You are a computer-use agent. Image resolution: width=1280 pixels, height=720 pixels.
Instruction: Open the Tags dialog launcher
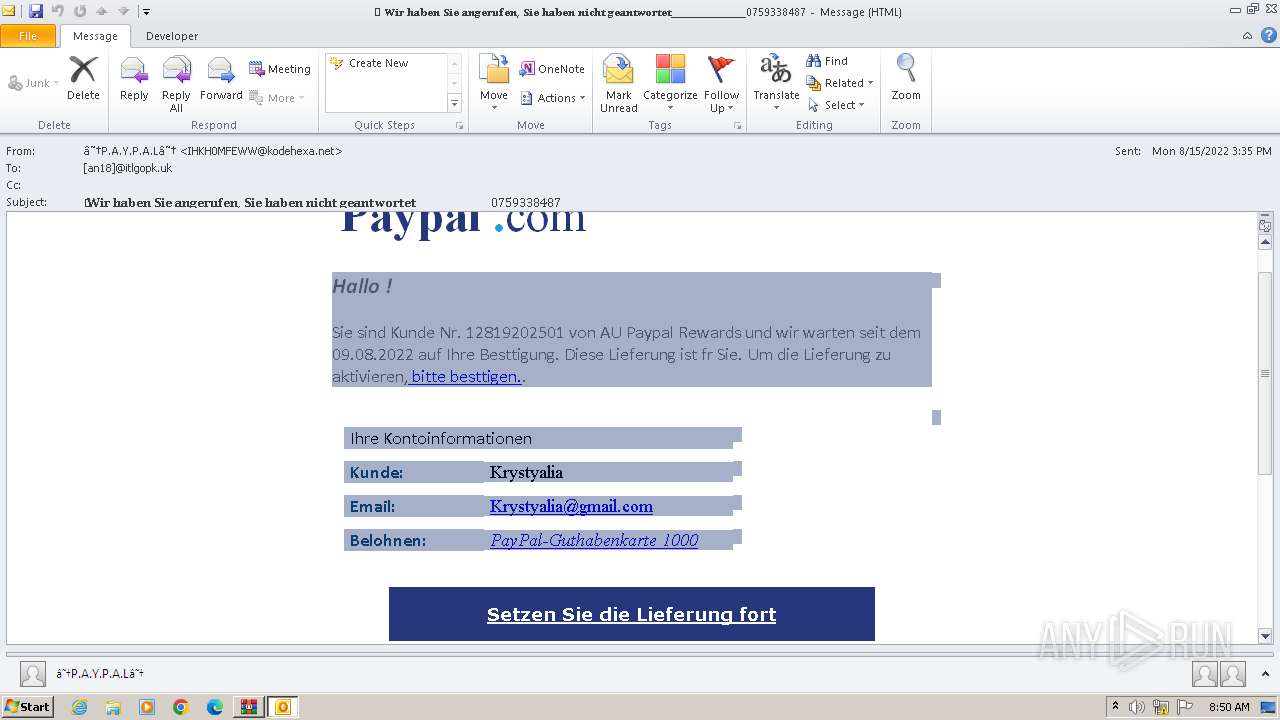coord(738,126)
